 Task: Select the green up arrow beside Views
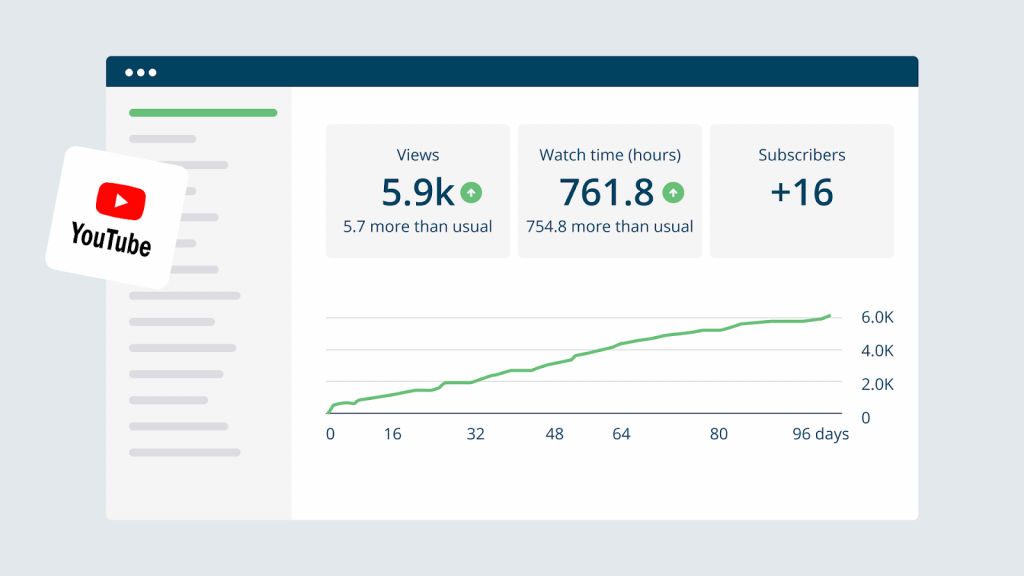pyautogui.click(x=472, y=193)
